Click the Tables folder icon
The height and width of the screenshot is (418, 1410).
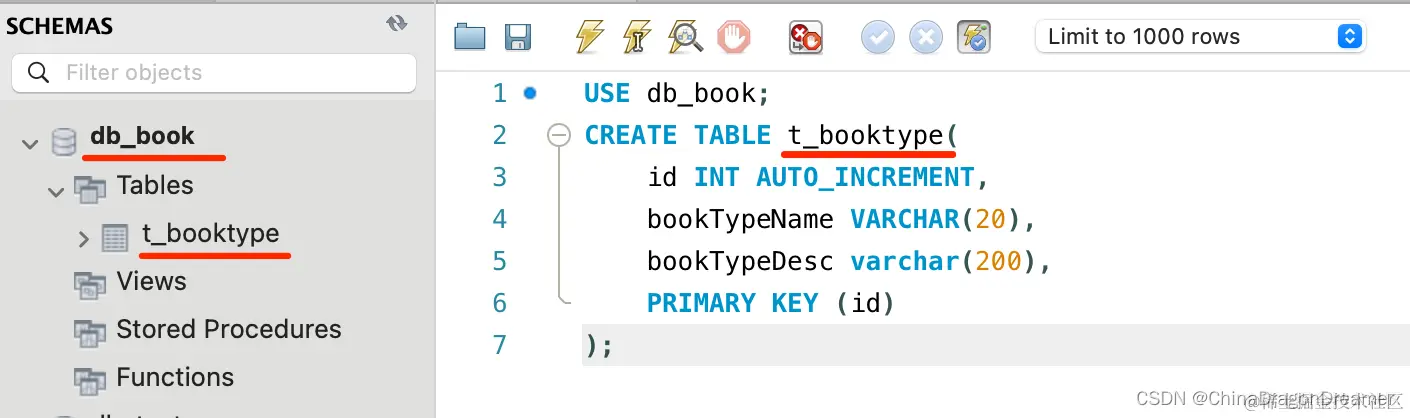[90, 189]
